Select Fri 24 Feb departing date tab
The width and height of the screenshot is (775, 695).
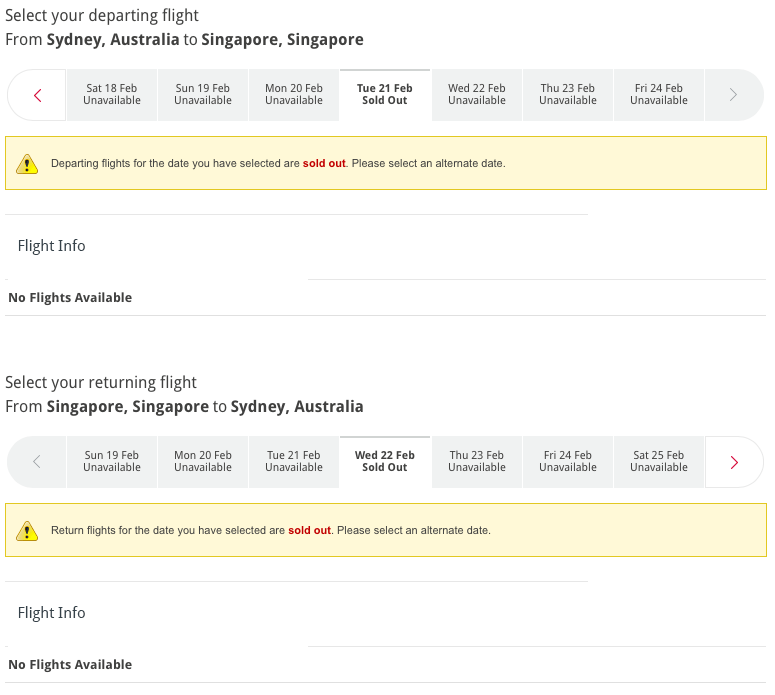pos(658,95)
